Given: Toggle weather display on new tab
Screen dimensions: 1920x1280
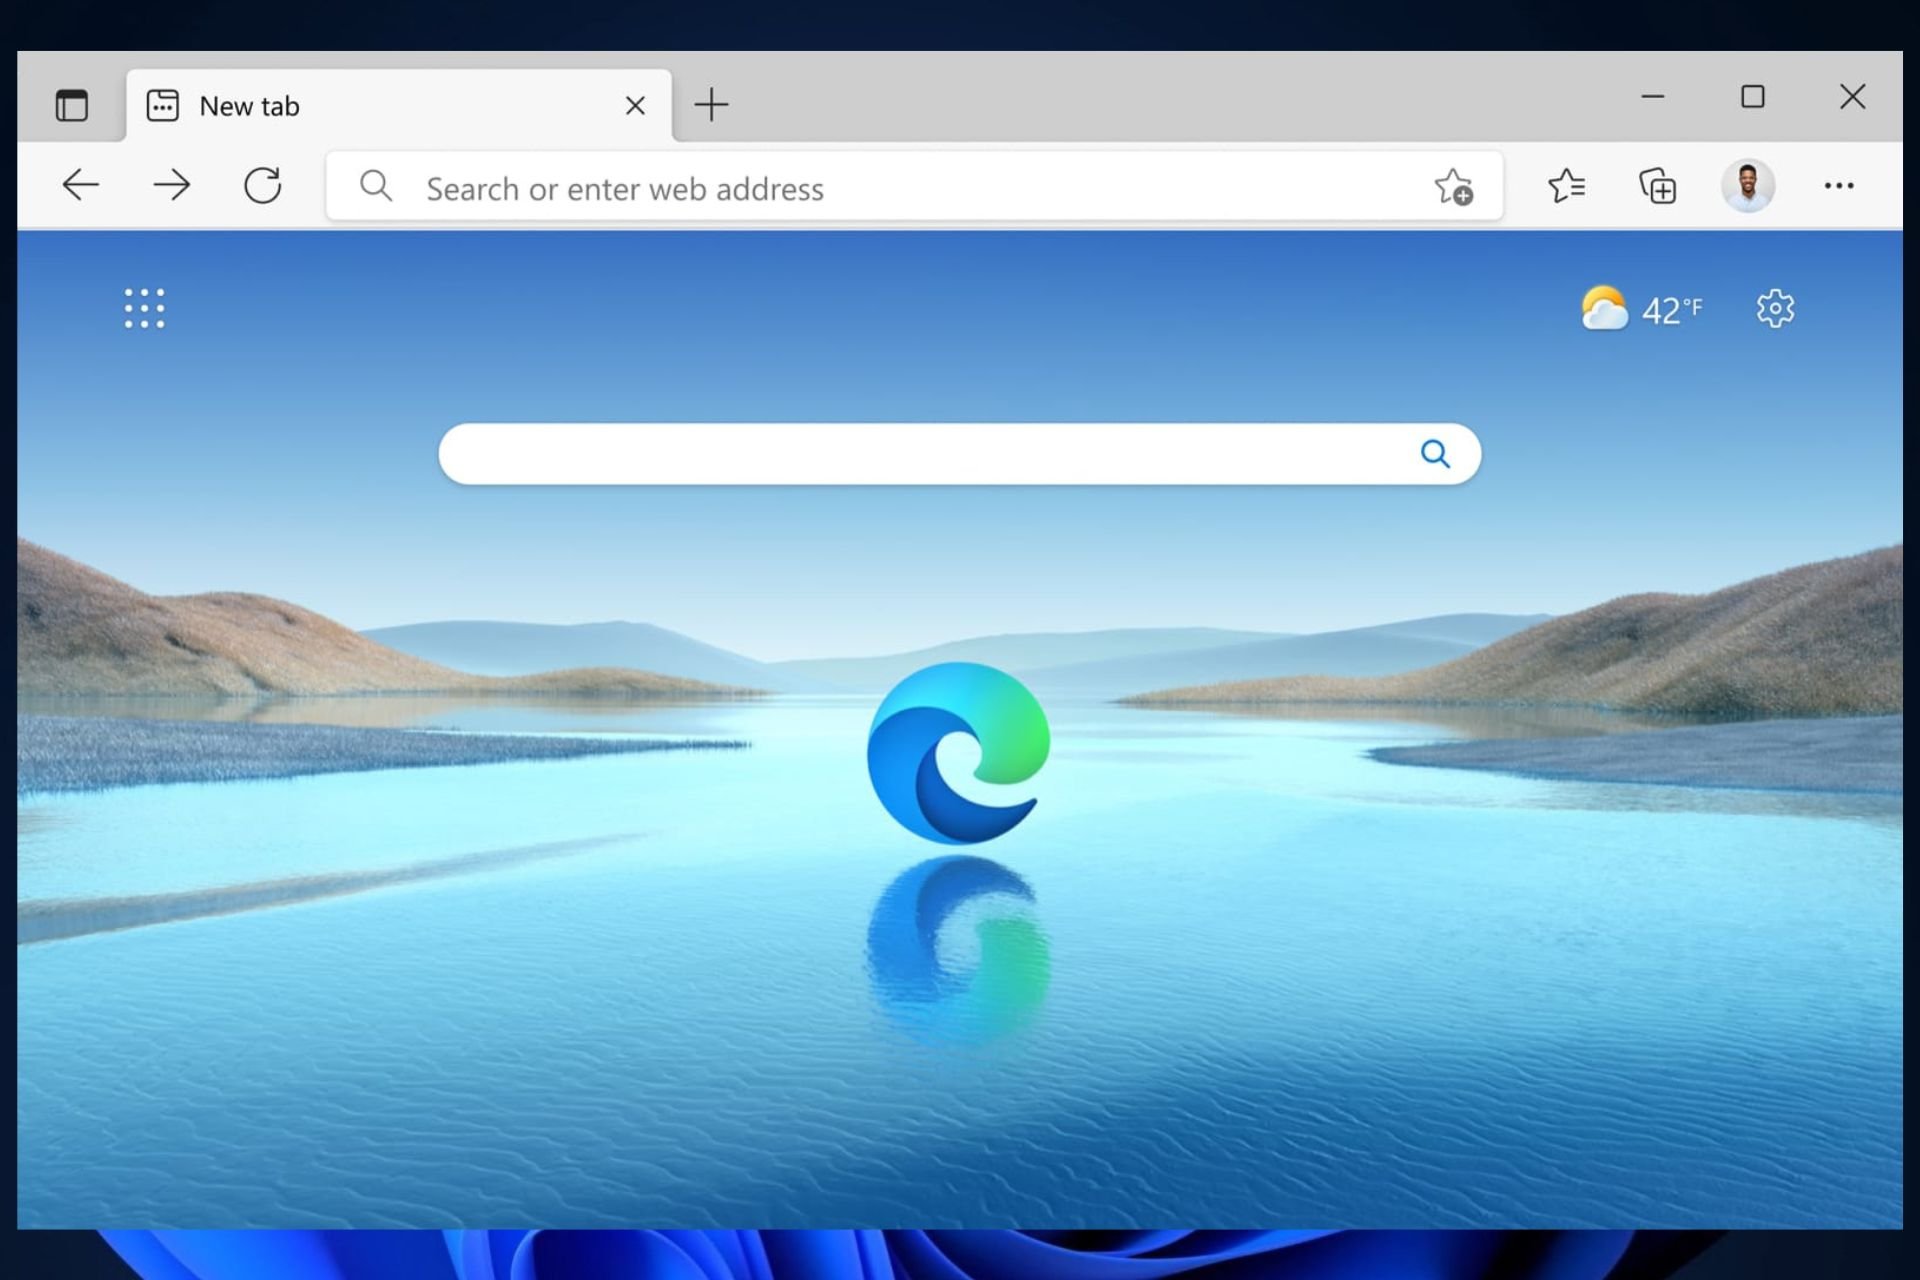Looking at the screenshot, I should point(1643,309).
